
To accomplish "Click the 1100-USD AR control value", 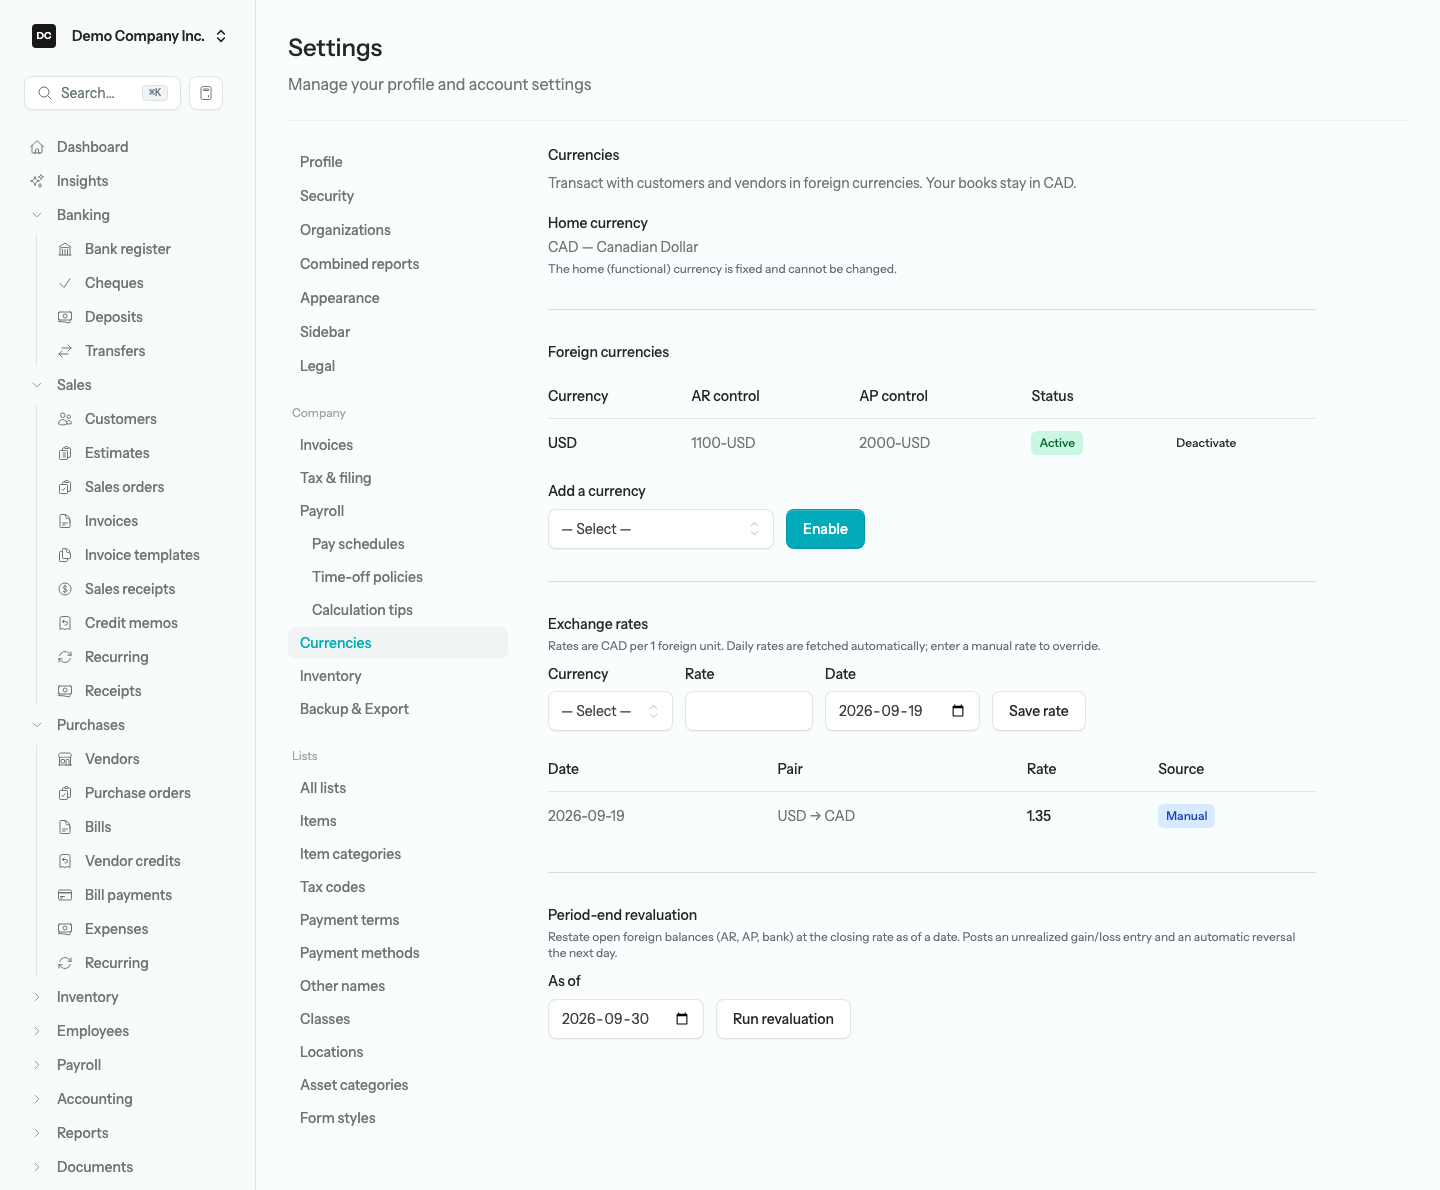I will [x=723, y=443].
